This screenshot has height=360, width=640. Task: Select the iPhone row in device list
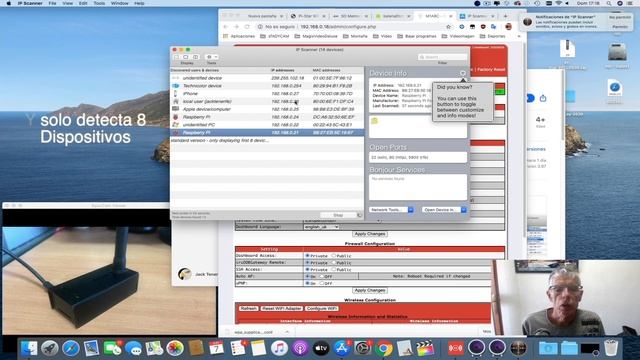coord(267,93)
